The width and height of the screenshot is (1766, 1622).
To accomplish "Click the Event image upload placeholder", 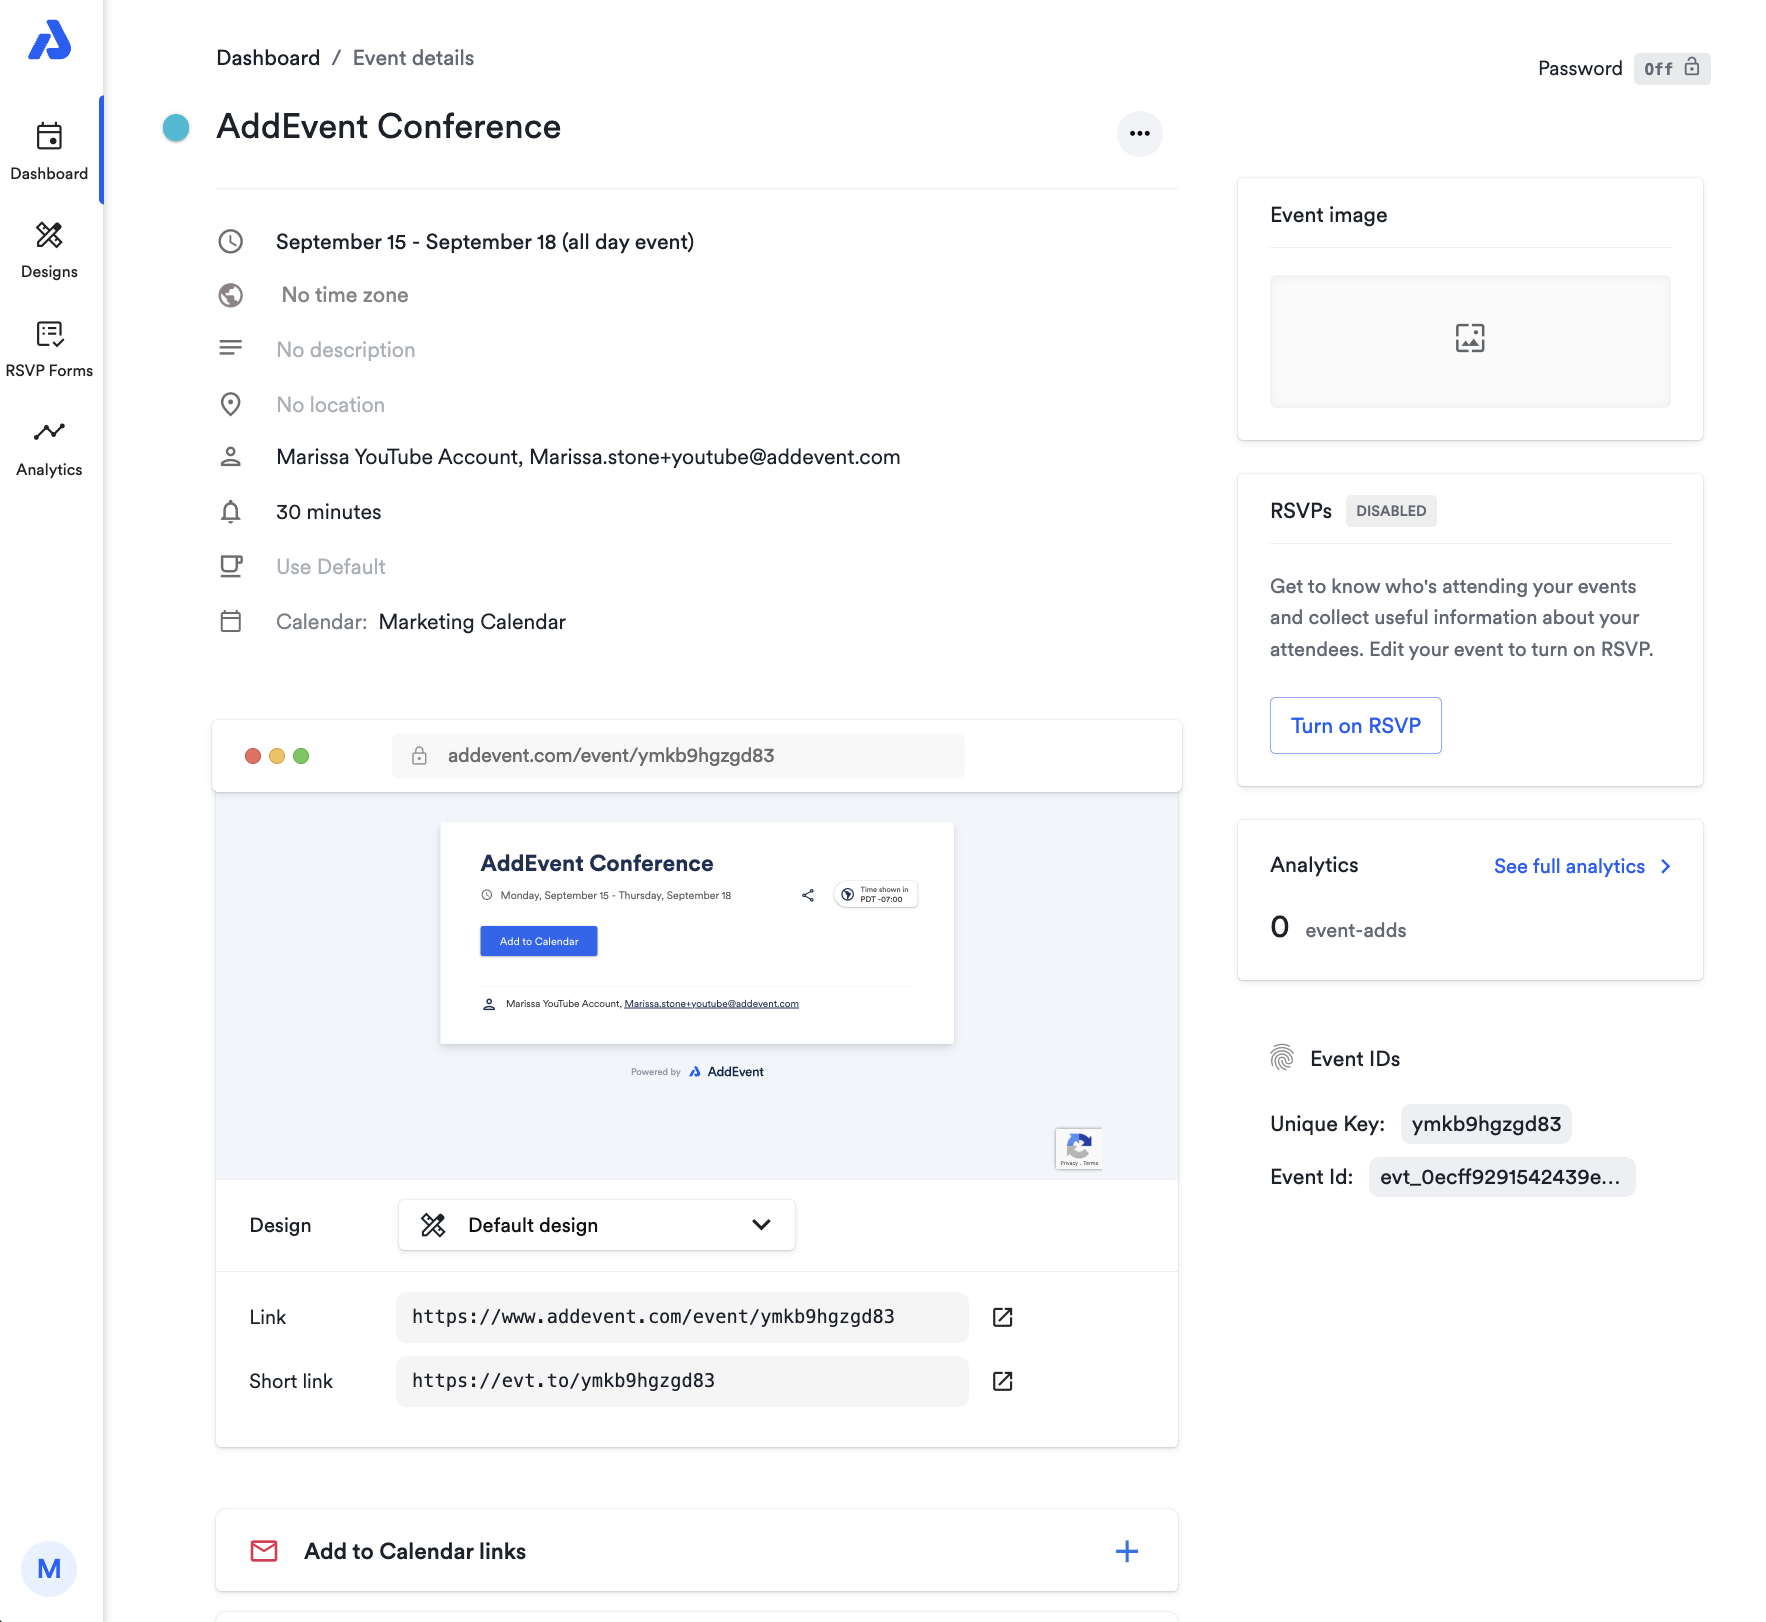I will pos(1469,341).
